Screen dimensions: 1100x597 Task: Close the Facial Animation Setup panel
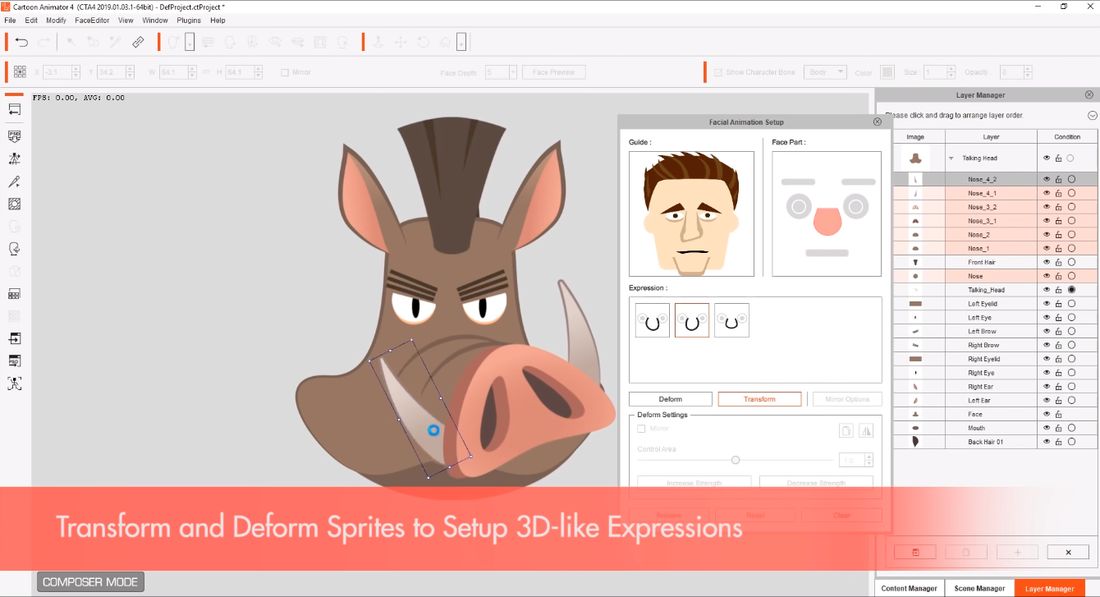click(x=877, y=122)
